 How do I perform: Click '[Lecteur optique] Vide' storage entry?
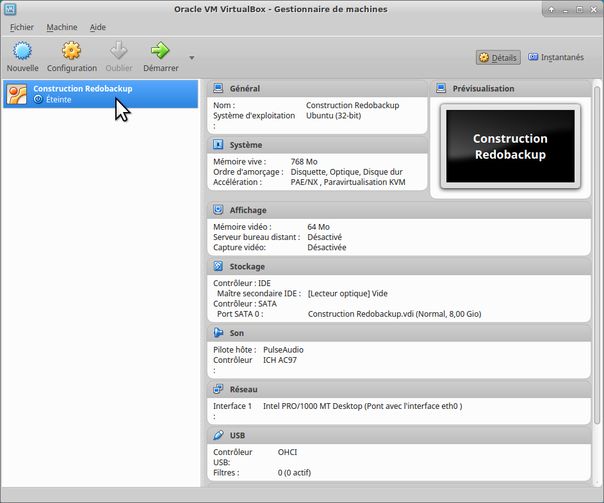[x=347, y=293]
